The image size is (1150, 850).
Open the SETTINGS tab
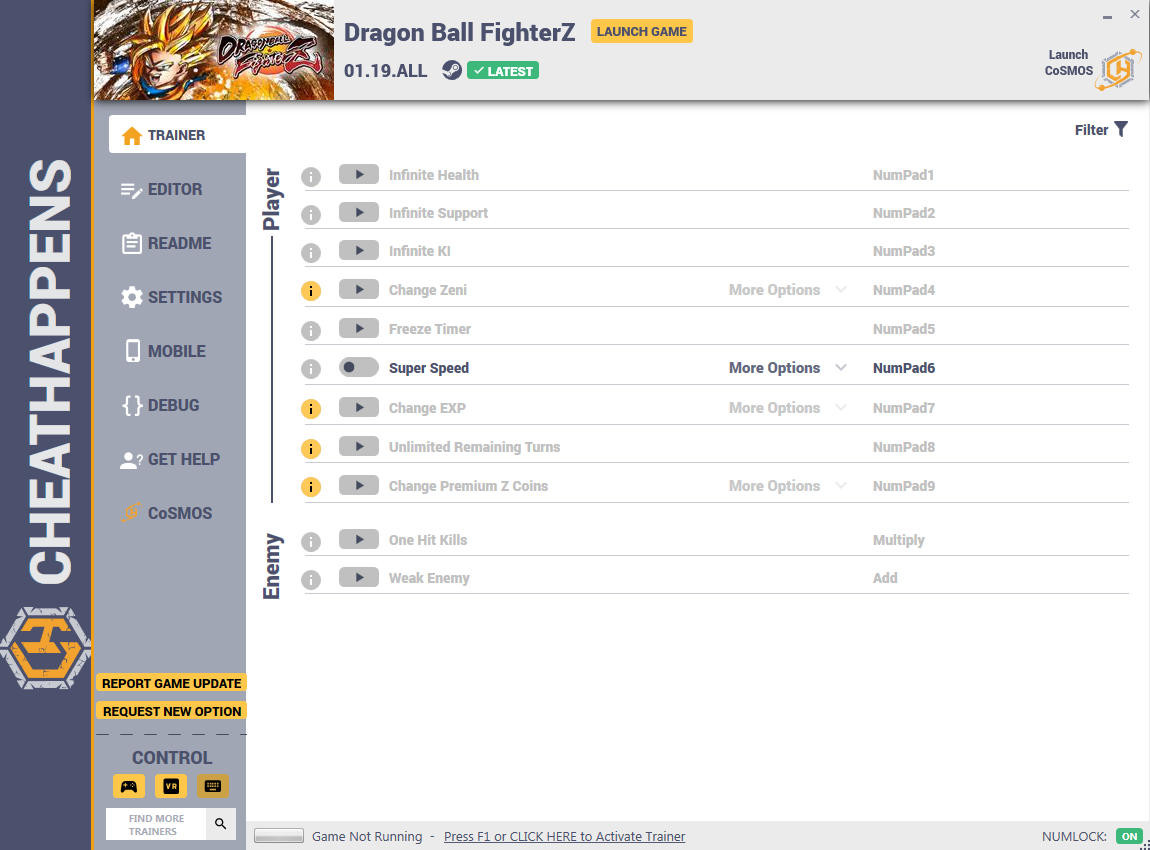click(x=170, y=297)
